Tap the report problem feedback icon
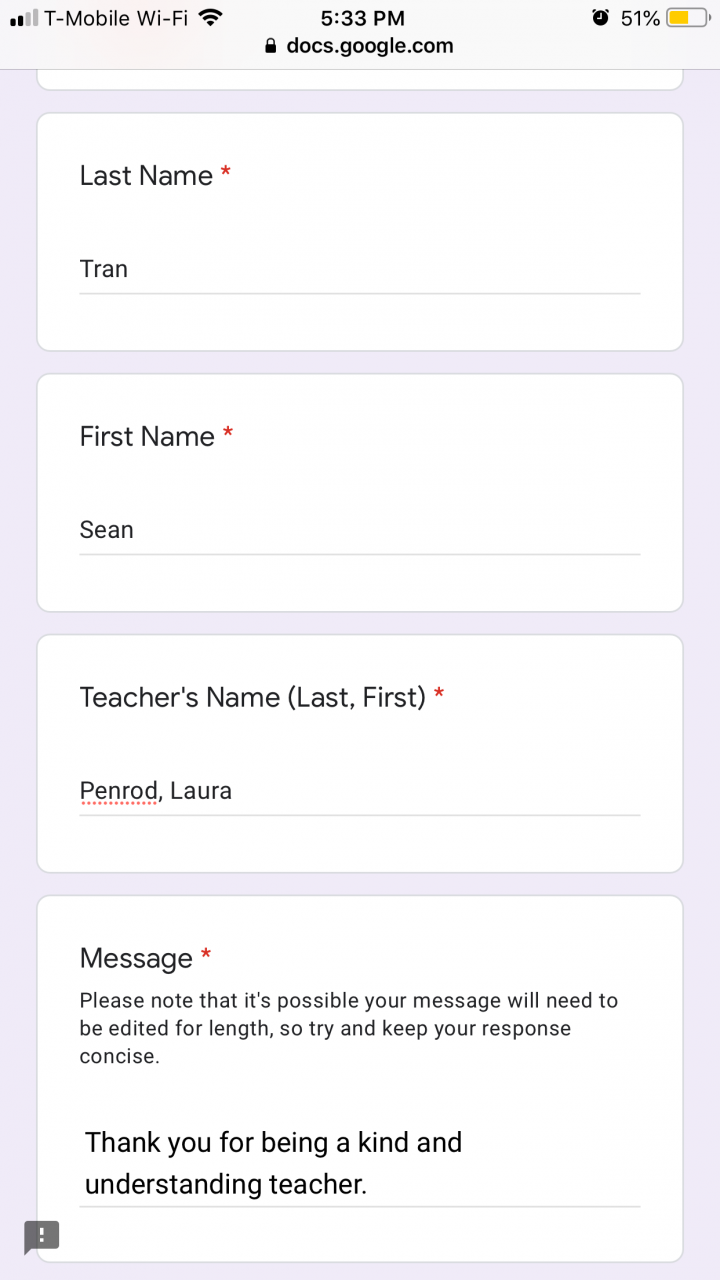Image resolution: width=720 pixels, height=1280 pixels. tap(42, 1236)
